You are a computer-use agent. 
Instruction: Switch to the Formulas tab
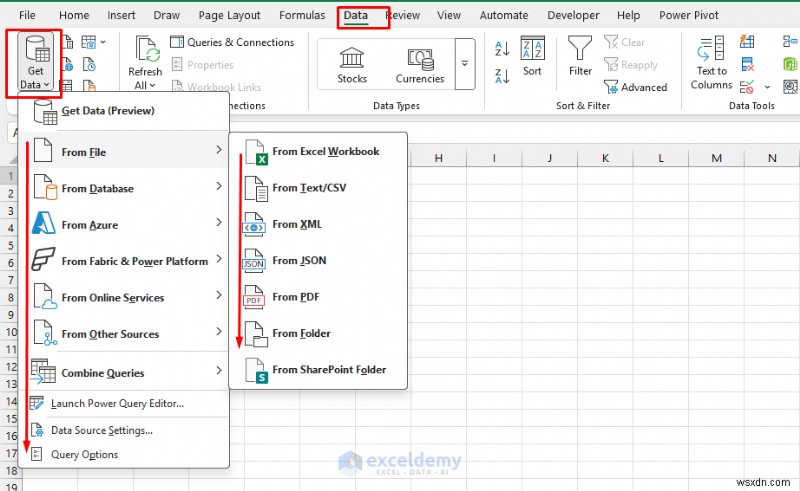tap(302, 15)
